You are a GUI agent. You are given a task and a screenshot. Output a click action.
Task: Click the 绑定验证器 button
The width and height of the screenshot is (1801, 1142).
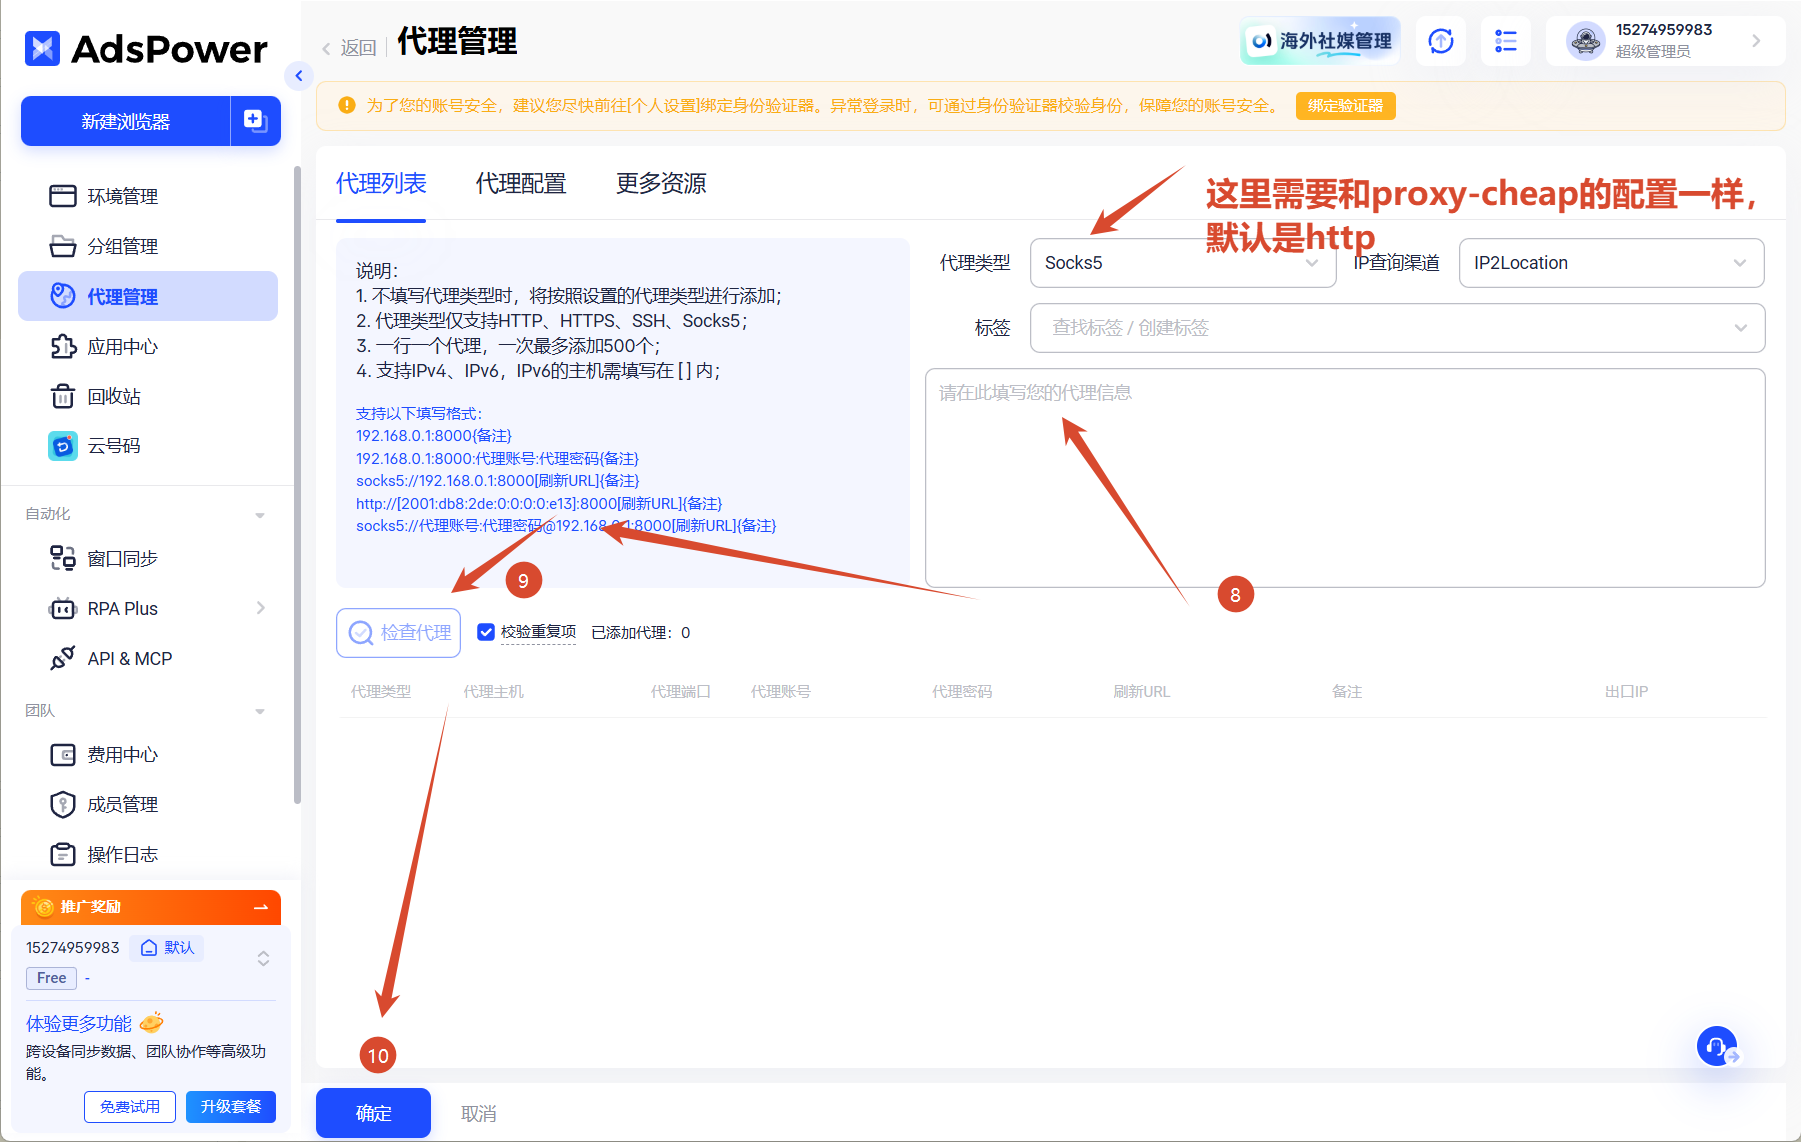1345,105
